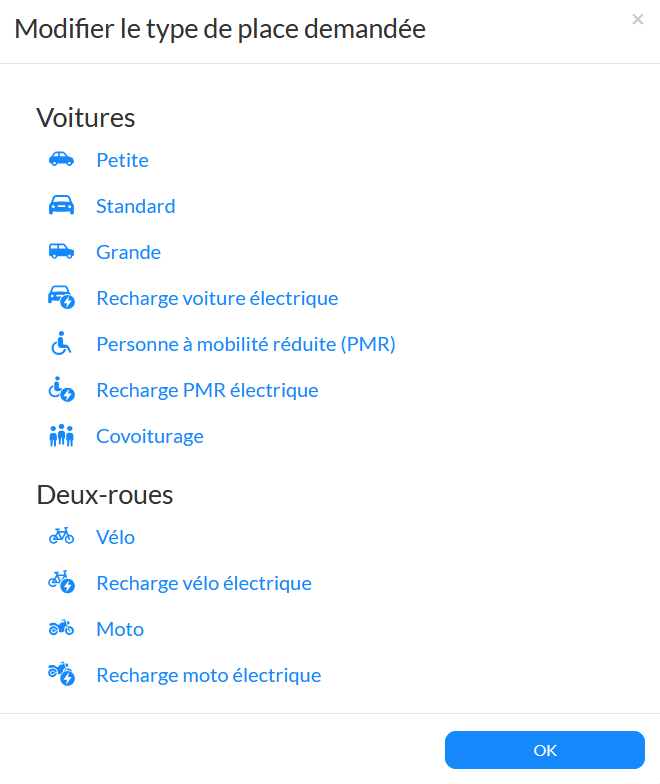Choose Personne à mobilité réduite (PMR)
This screenshot has width=660, height=784.
tap(246, 344)
